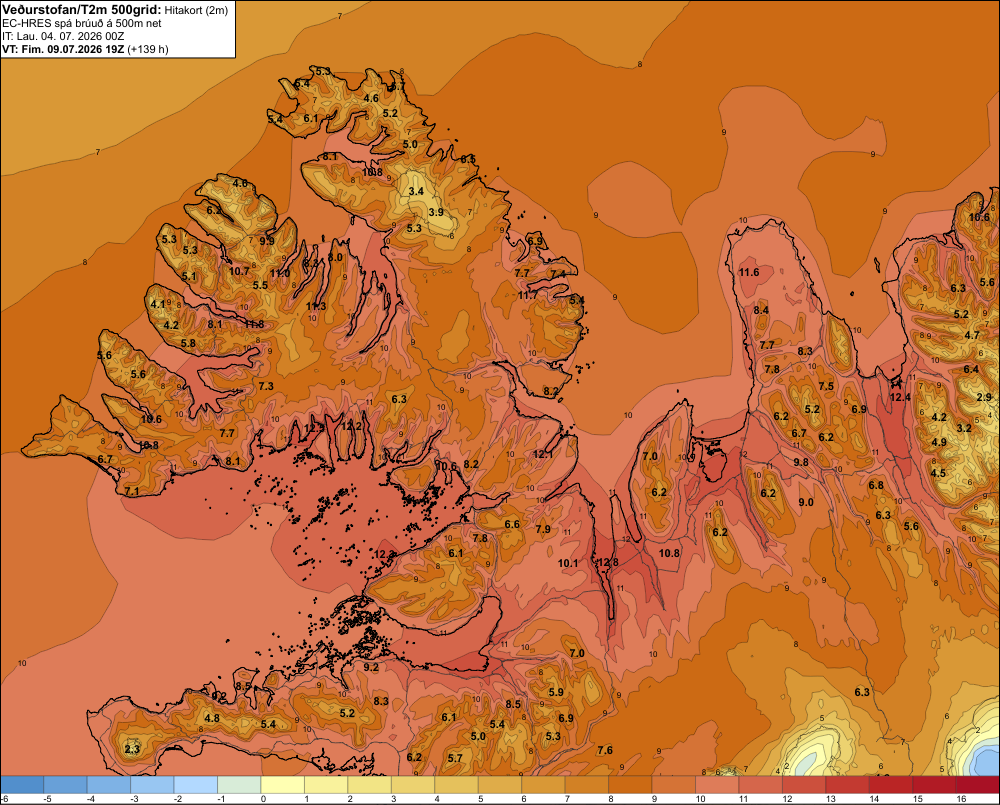Click the 10.1 temperature label

coord(568,563)
